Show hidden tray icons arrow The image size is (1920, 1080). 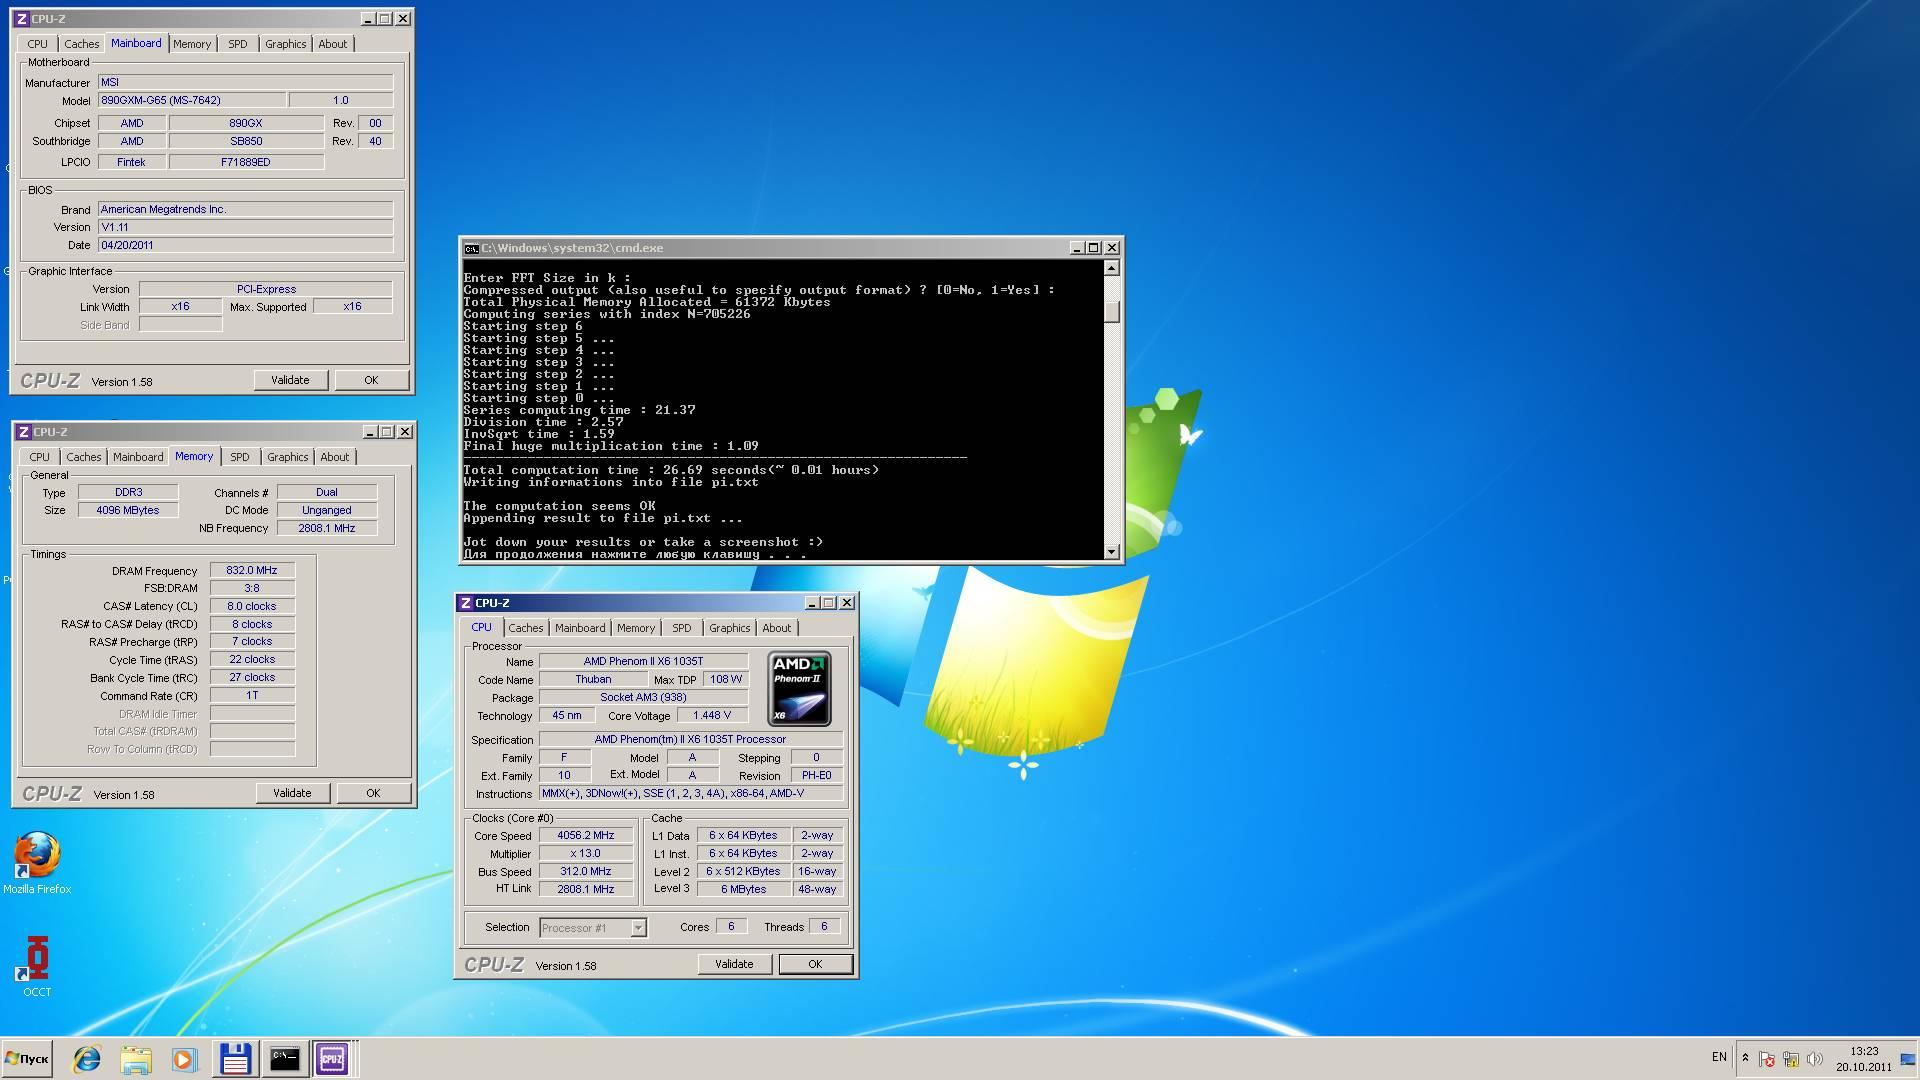coord(1745,1058)
